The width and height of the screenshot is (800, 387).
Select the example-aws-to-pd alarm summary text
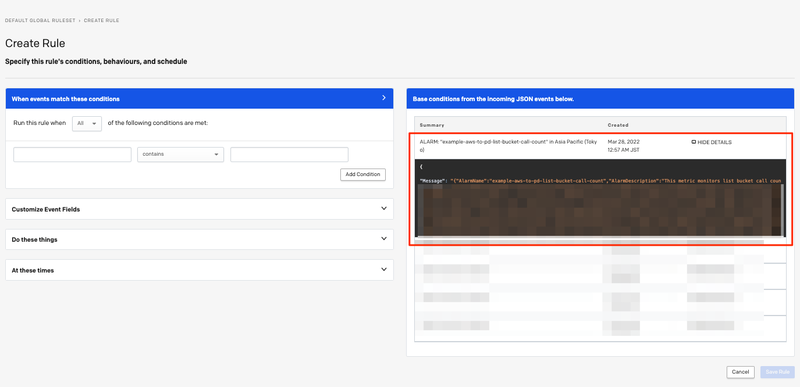tap(508, 146)
